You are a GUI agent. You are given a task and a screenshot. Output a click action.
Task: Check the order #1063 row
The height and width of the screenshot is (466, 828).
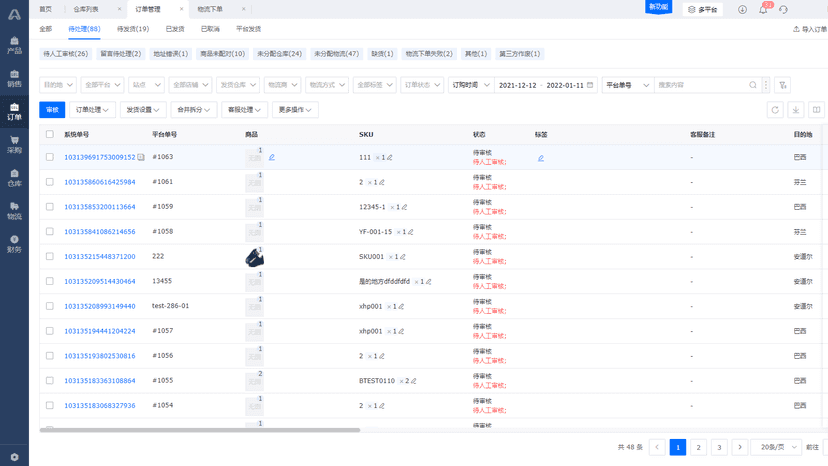point(50,157)
